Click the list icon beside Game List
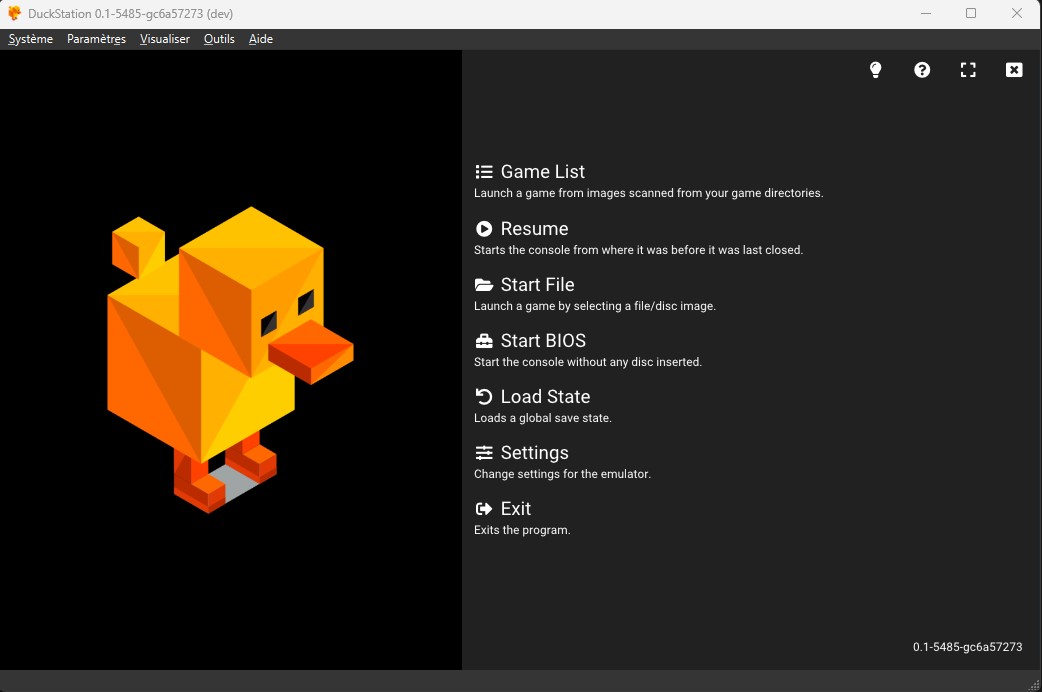The image size is (1042, 692). pos(484,172)
